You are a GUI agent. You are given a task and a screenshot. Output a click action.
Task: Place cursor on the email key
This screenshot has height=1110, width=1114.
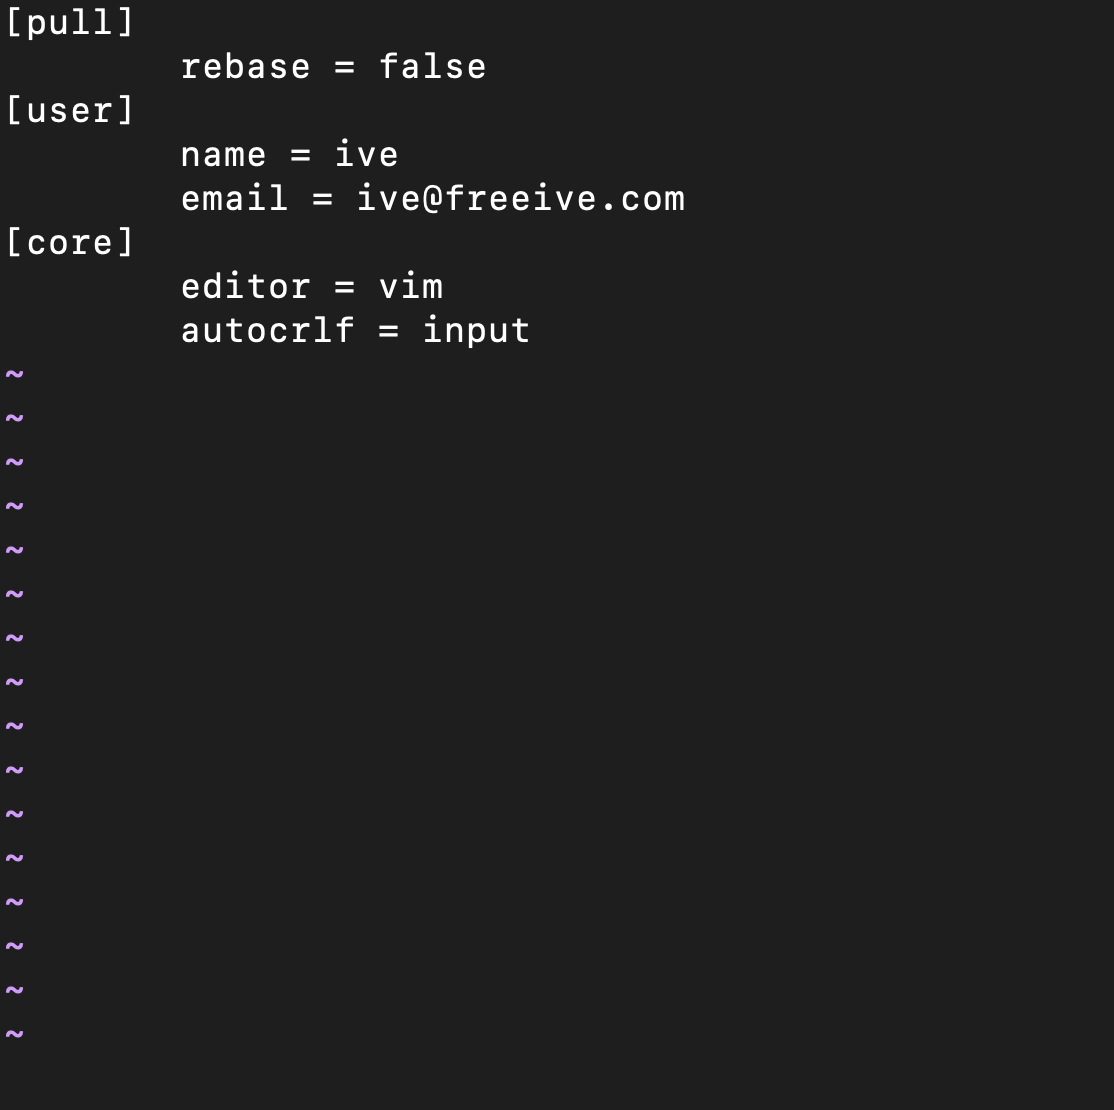pyautogui.click(x=234, y=199)
